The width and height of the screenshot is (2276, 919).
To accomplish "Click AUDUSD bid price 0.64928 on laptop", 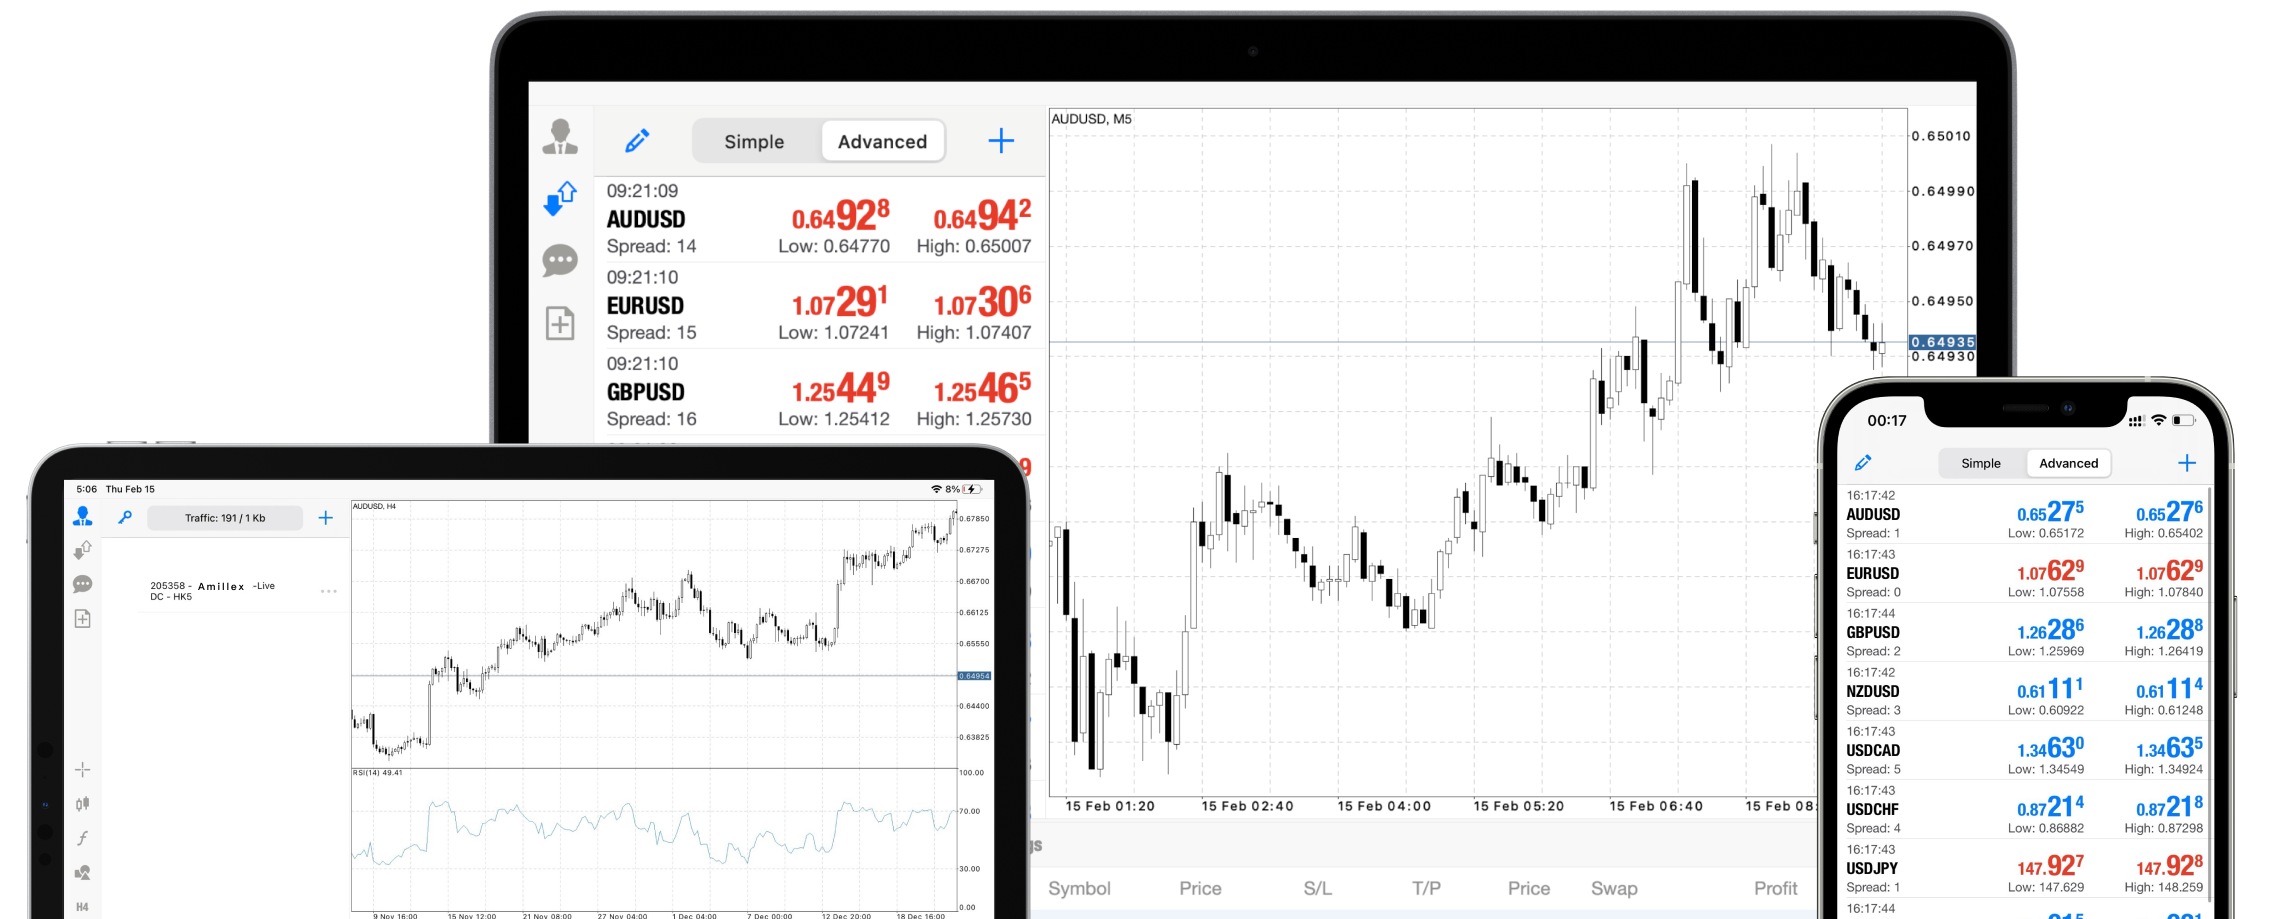I will (x=840, y=215).
